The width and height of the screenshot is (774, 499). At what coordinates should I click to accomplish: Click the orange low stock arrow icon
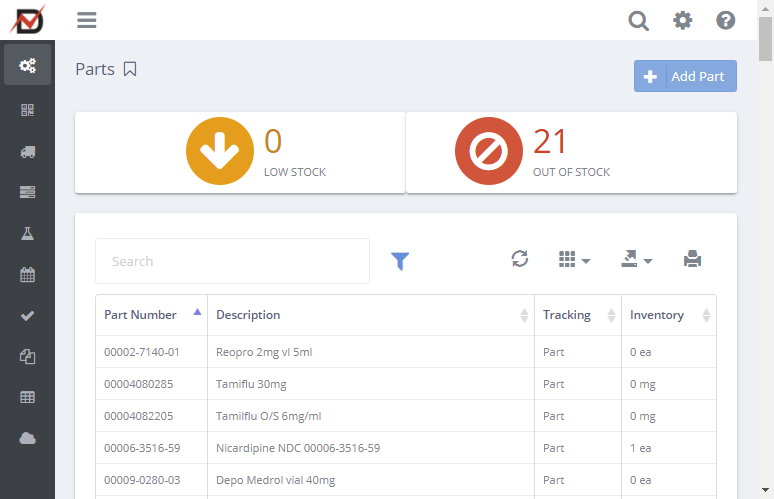pos(220,151)
